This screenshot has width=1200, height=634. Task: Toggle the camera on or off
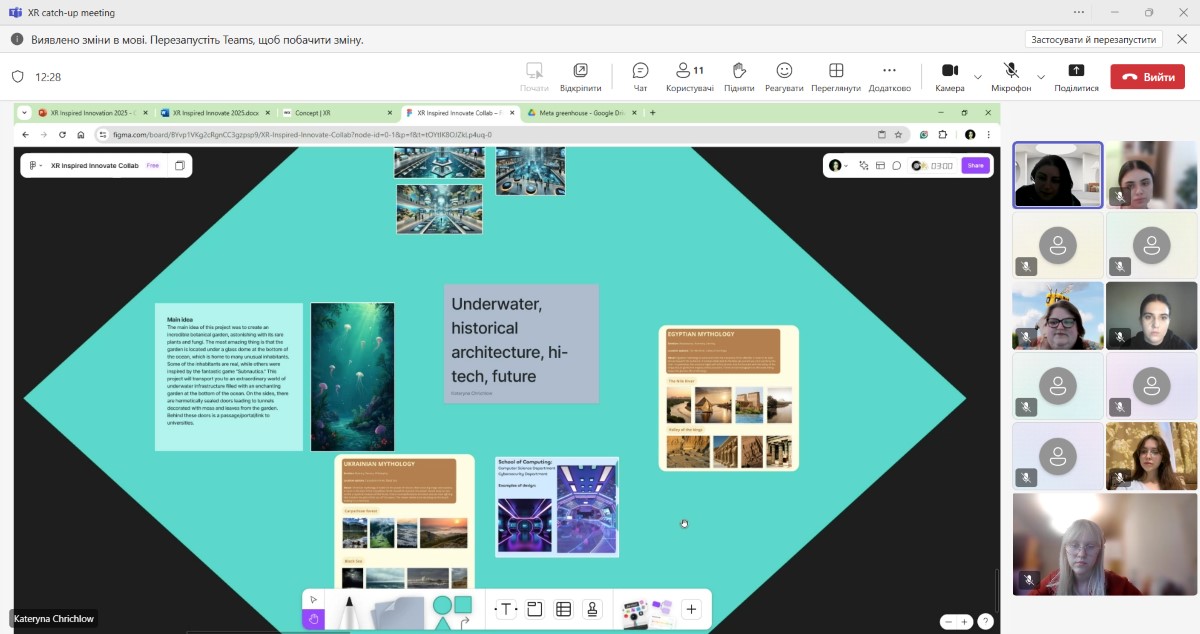949,77
